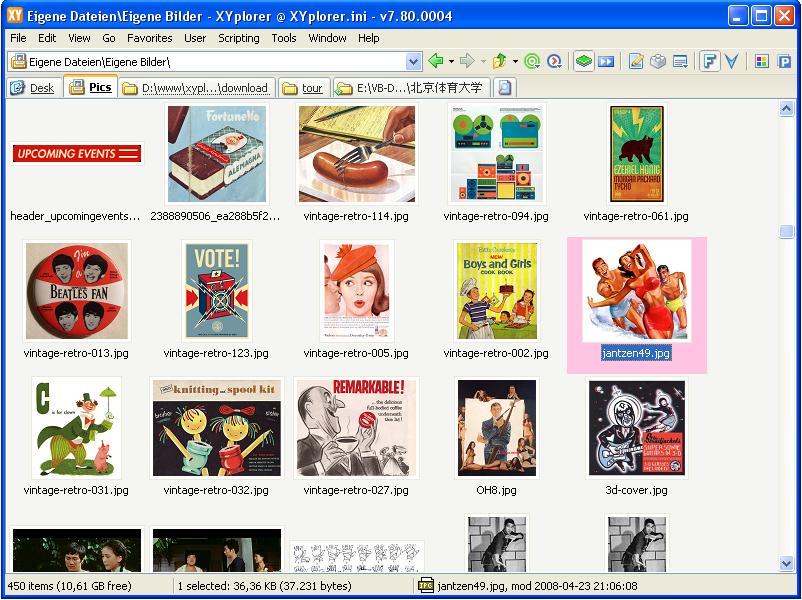Switch to the Desk tab
802x600 pixels.
33,88
